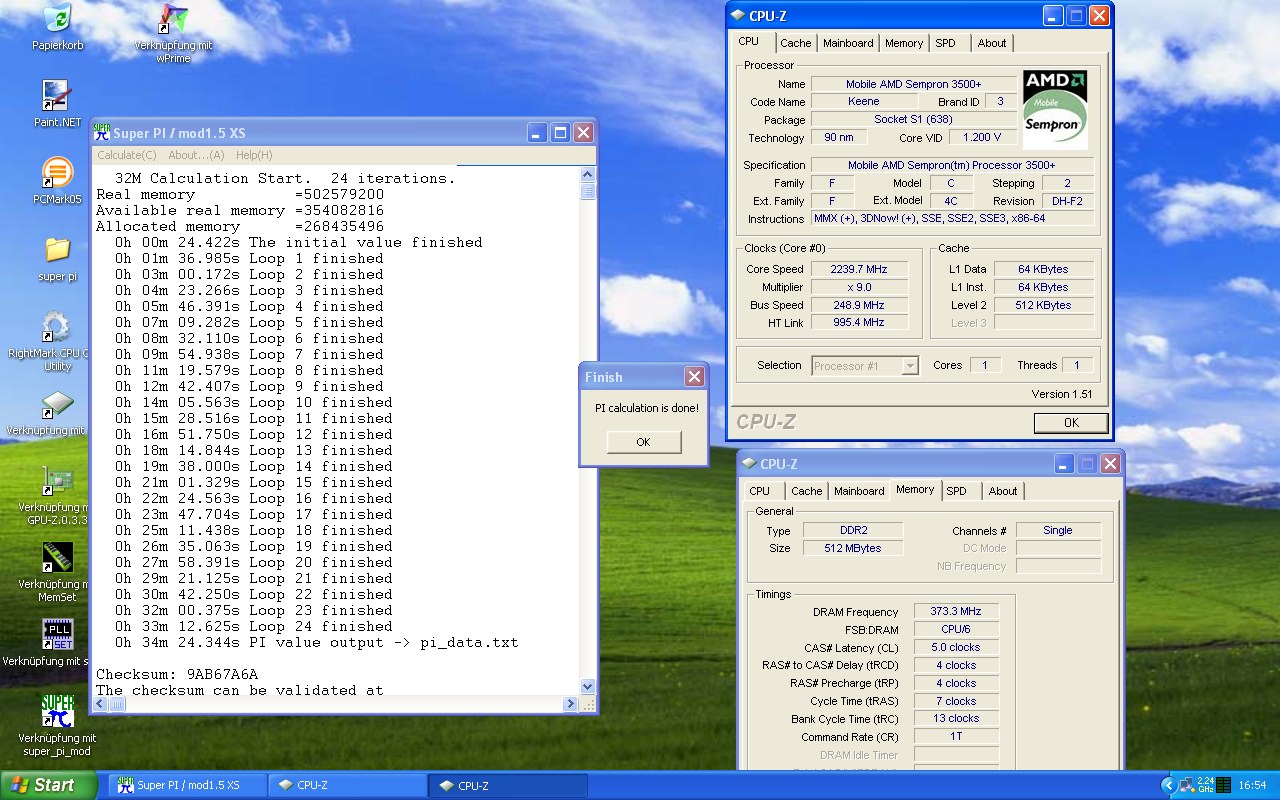
Task: Open the PLL SET shortcut icon
Action: 57,635
